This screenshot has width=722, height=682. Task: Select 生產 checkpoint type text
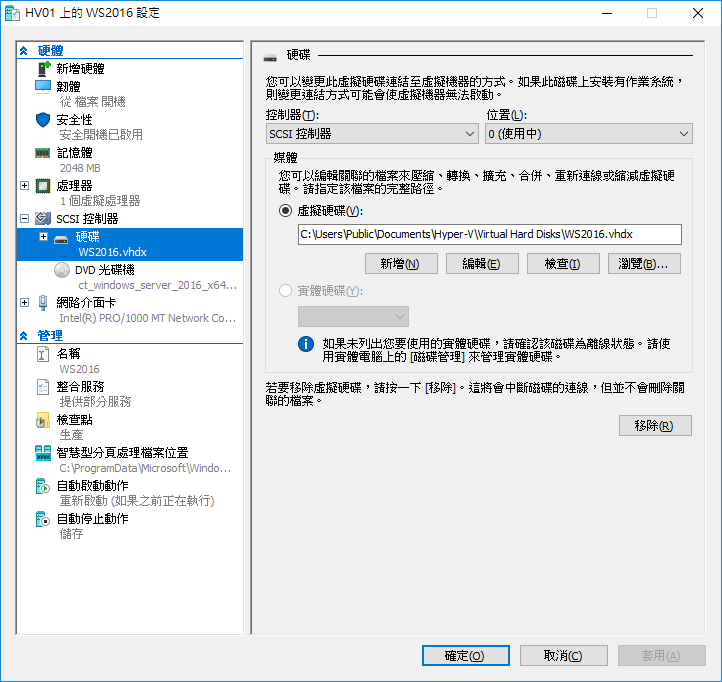pyautogui.click(x=71, y=435)
